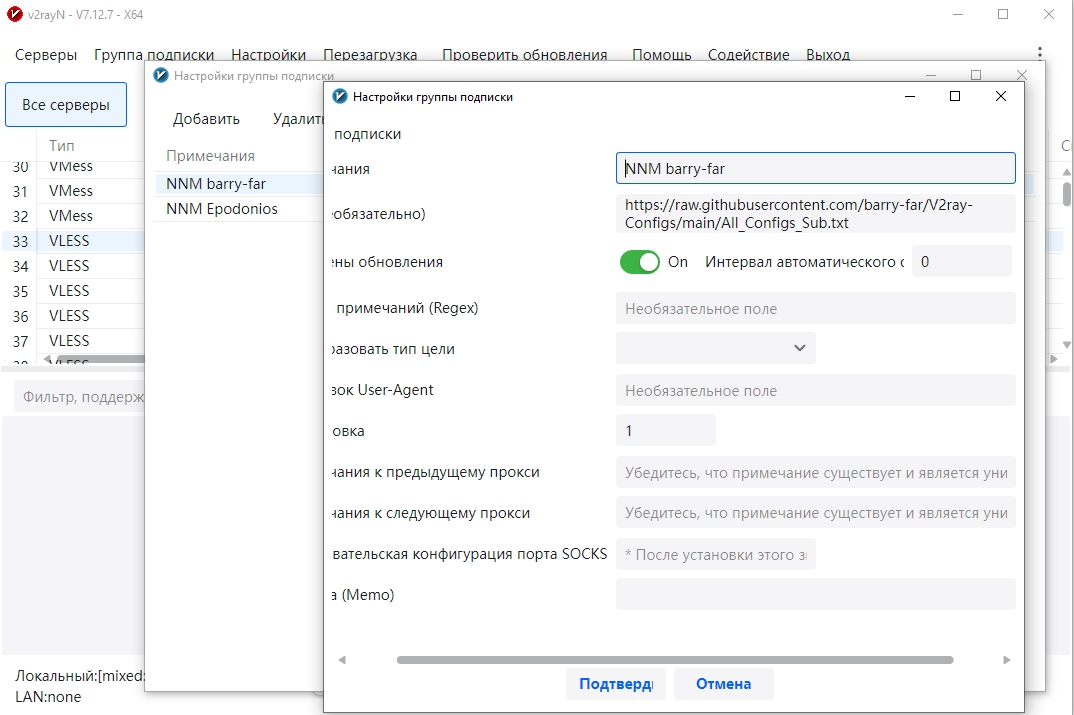Click the Отмена button
1074x715 pixels.
[x=723, y=683]
